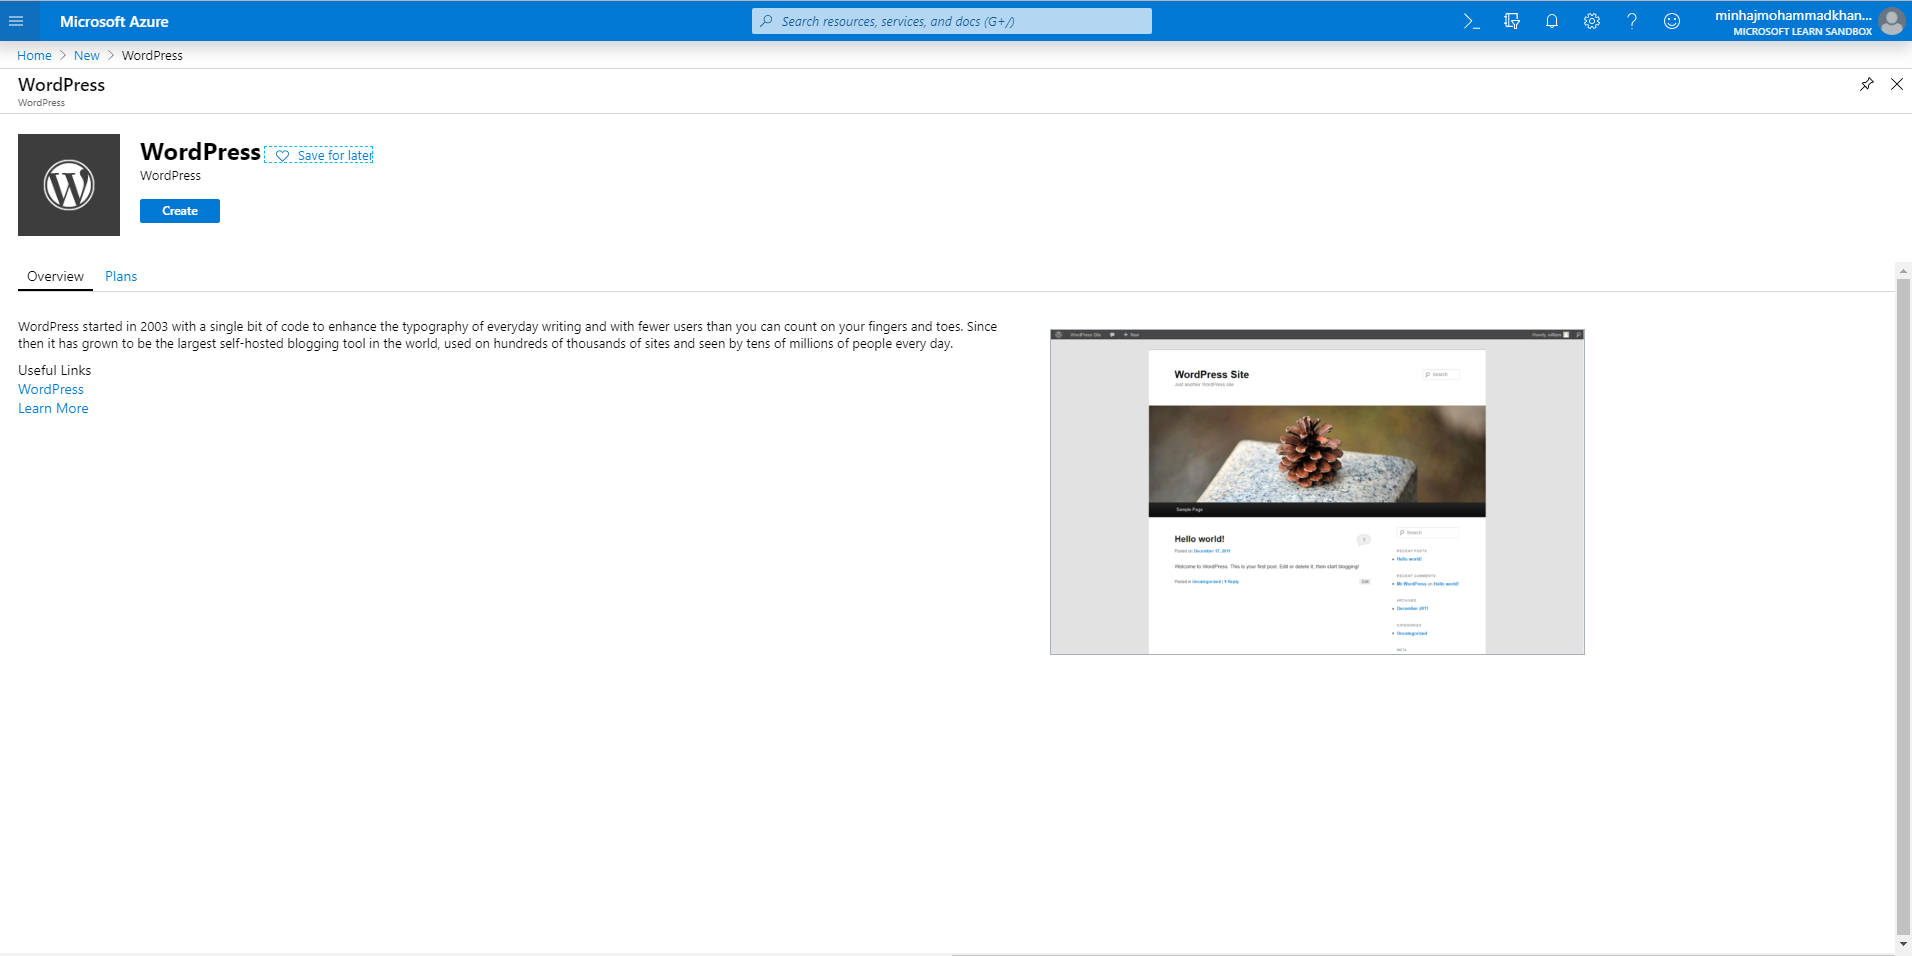
Task: Open the Azure portal hamburger menu
Action: (x=16, y=21)
